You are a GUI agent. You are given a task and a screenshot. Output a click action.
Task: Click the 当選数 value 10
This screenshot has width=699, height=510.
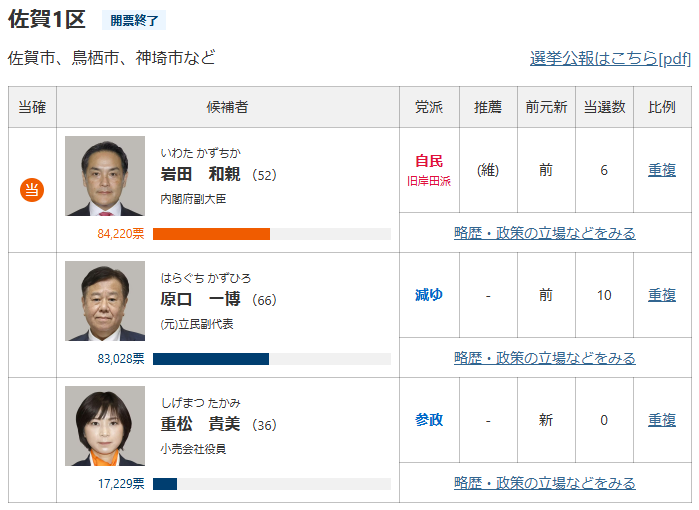click(604, 295)
